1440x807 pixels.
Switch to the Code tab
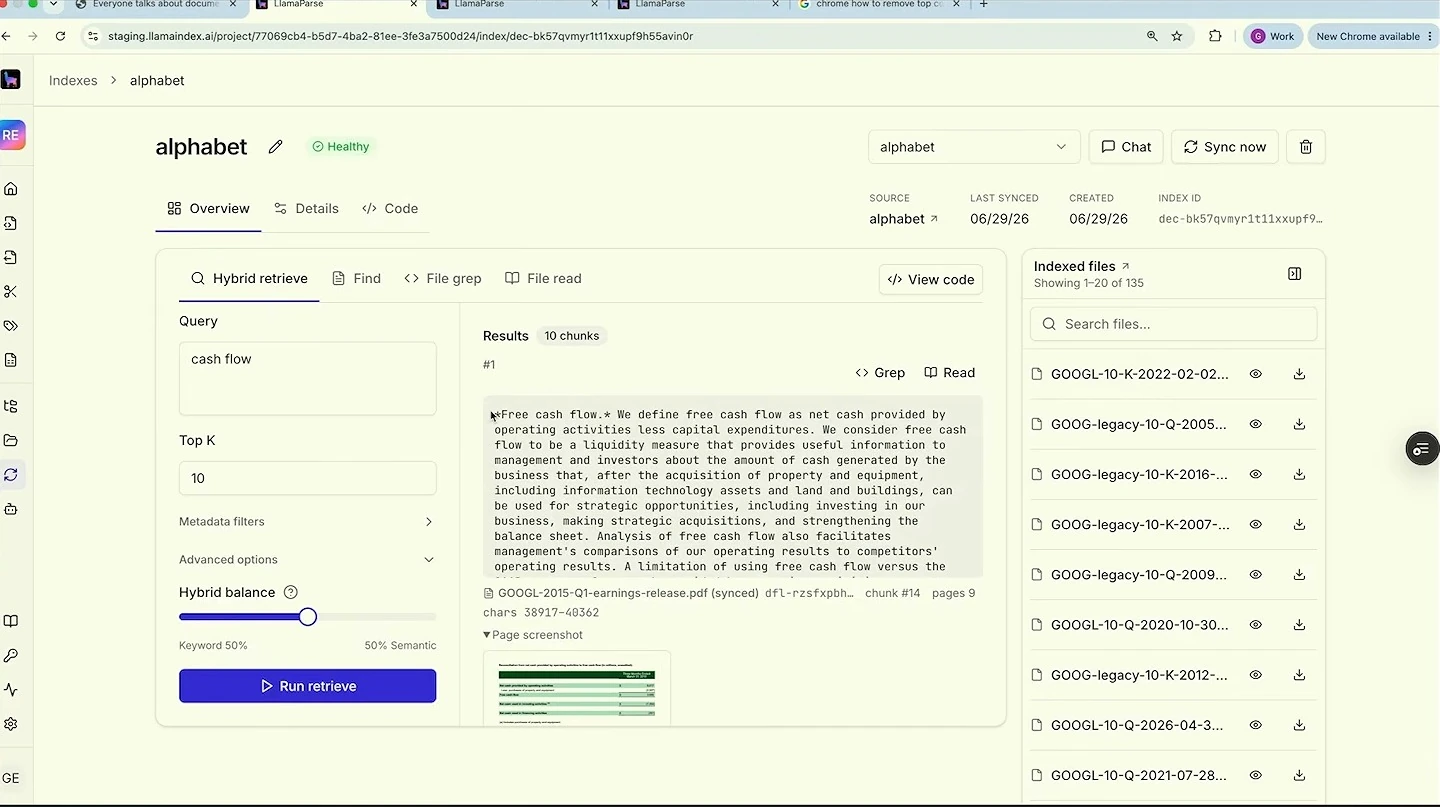390,209
